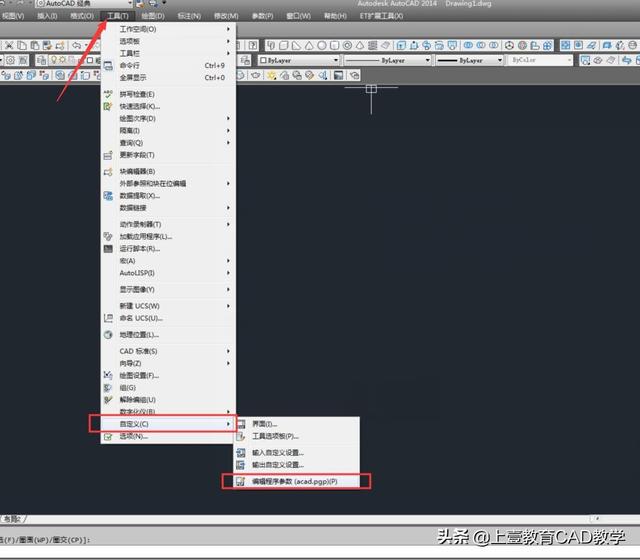The image size is (640, 560).
Task: Click the red 3D Rotate globe icon
Action: (522, 45)
